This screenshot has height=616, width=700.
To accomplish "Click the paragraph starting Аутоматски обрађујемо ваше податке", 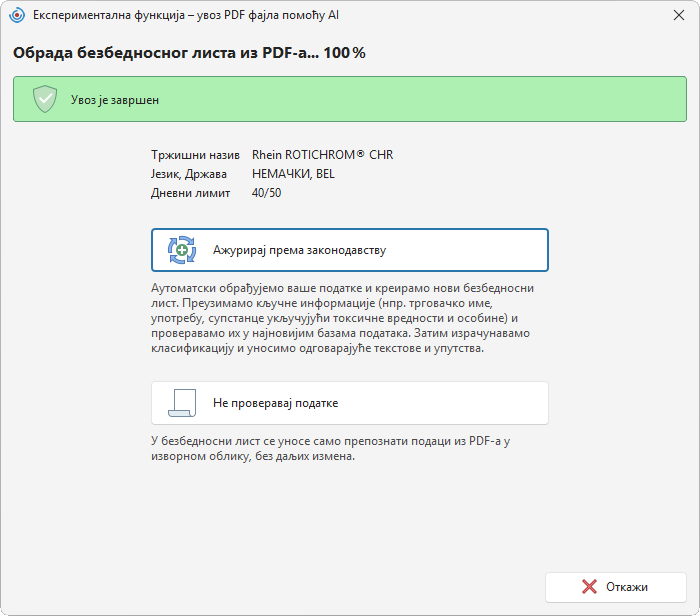I will pos(342,318).
